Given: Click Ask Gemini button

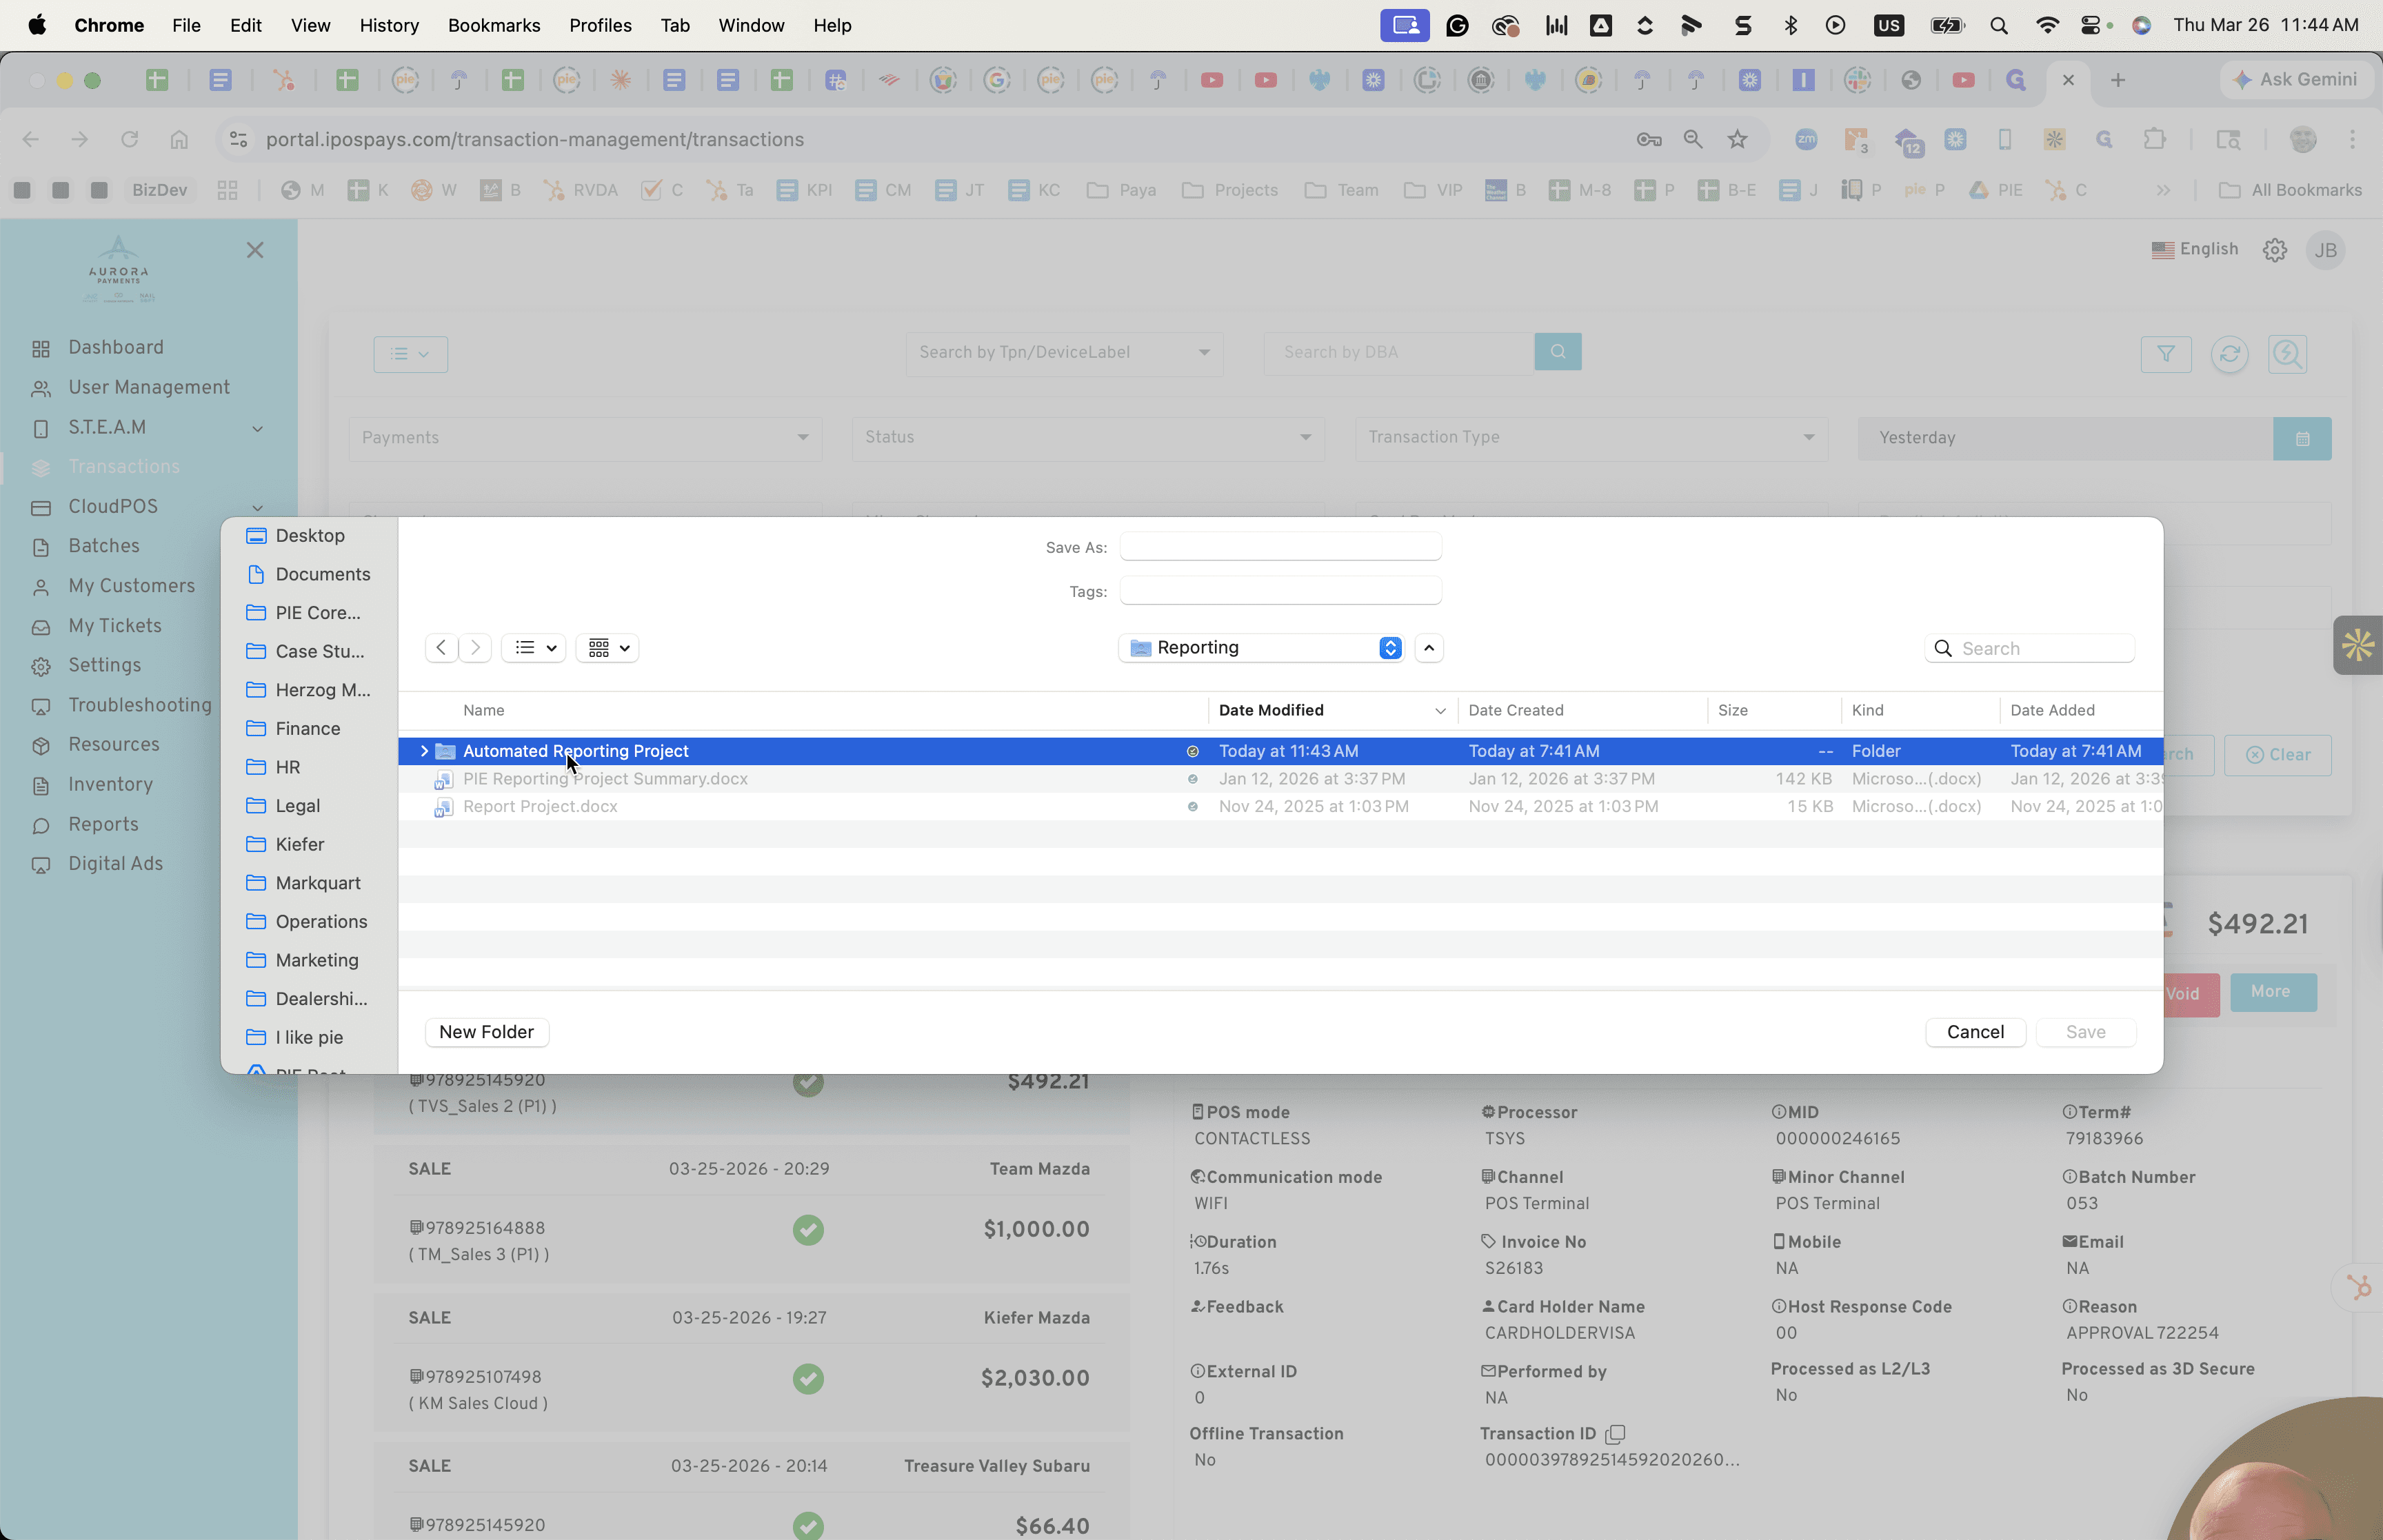Looking at the screenshot, I should coord(2296,80).
